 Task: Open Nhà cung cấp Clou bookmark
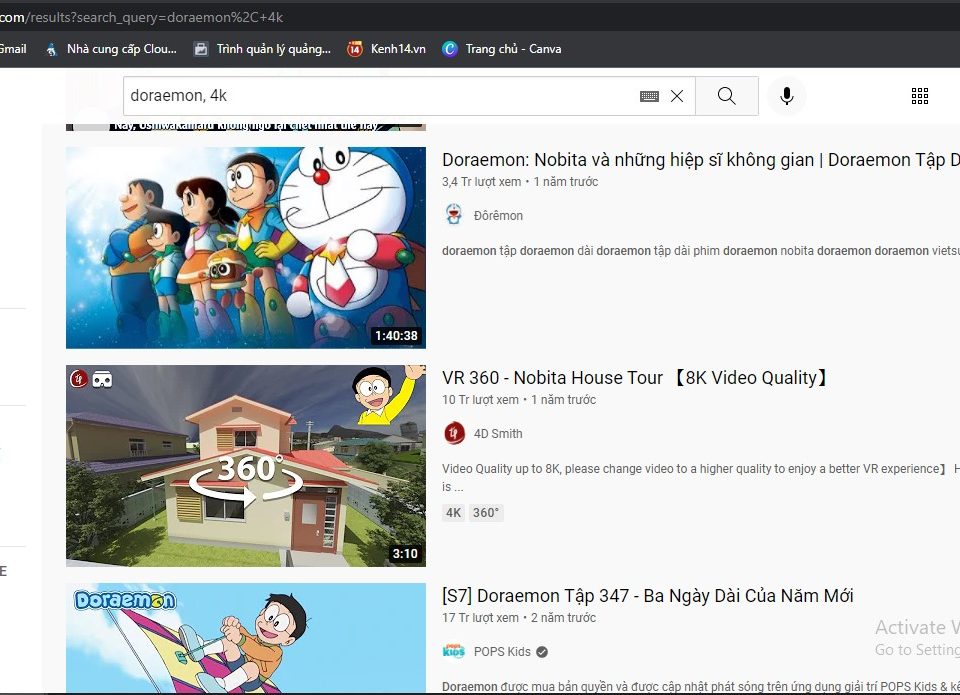click(x=111, y=49)
